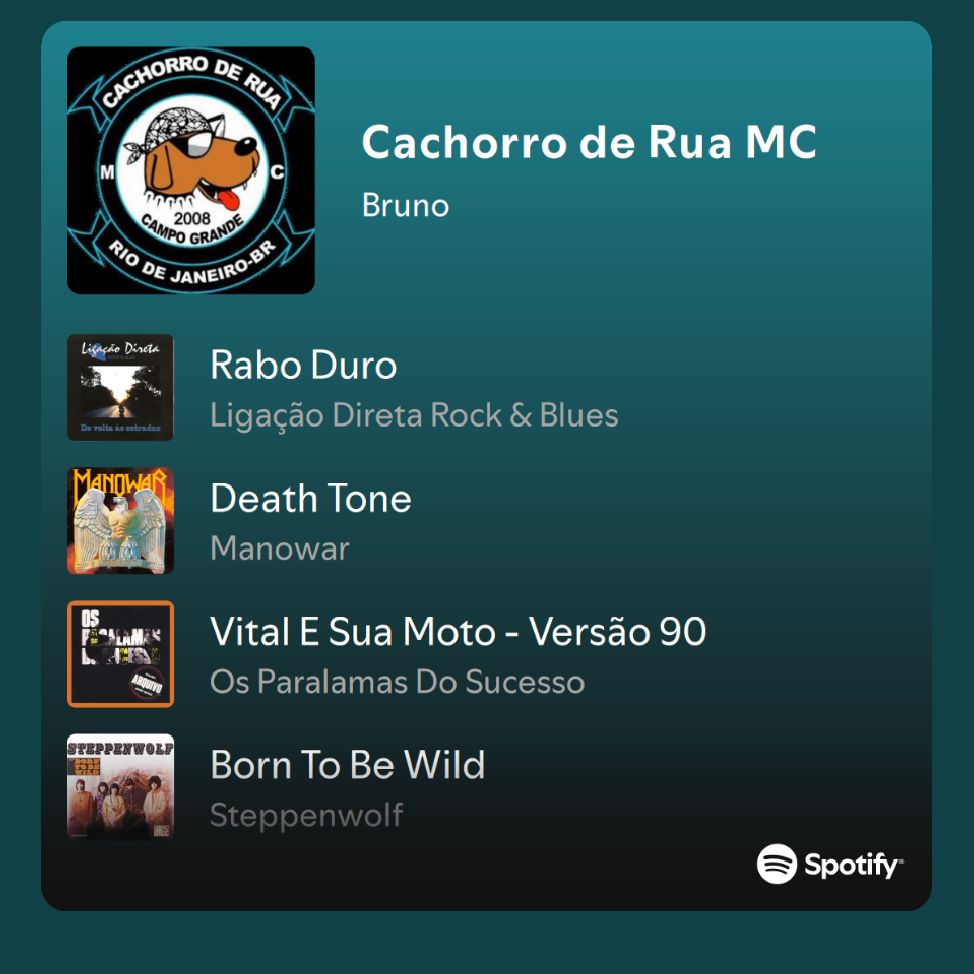Click the Ligação Direta album art thumbnail
974x974 pixels.
tap(121, 387)
